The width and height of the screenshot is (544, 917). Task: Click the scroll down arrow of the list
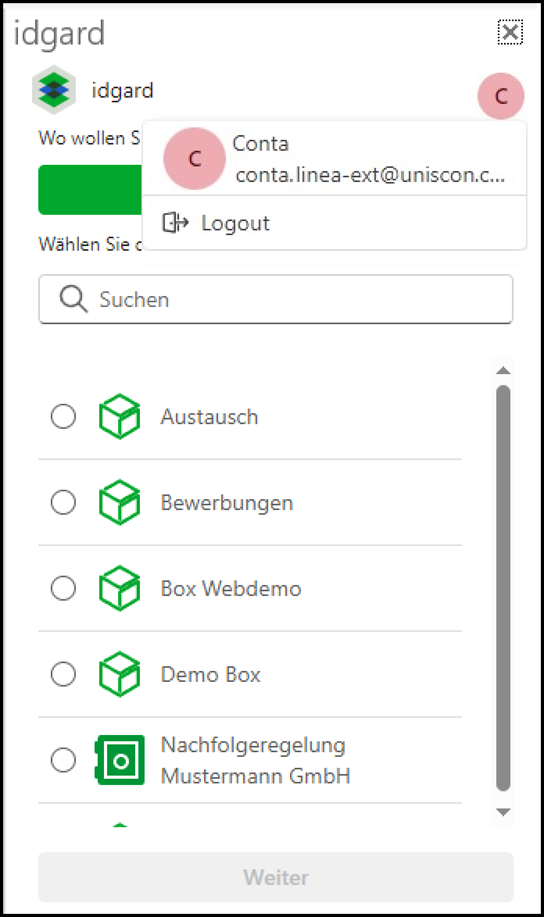pyautogui.click(x=503, y=812)
